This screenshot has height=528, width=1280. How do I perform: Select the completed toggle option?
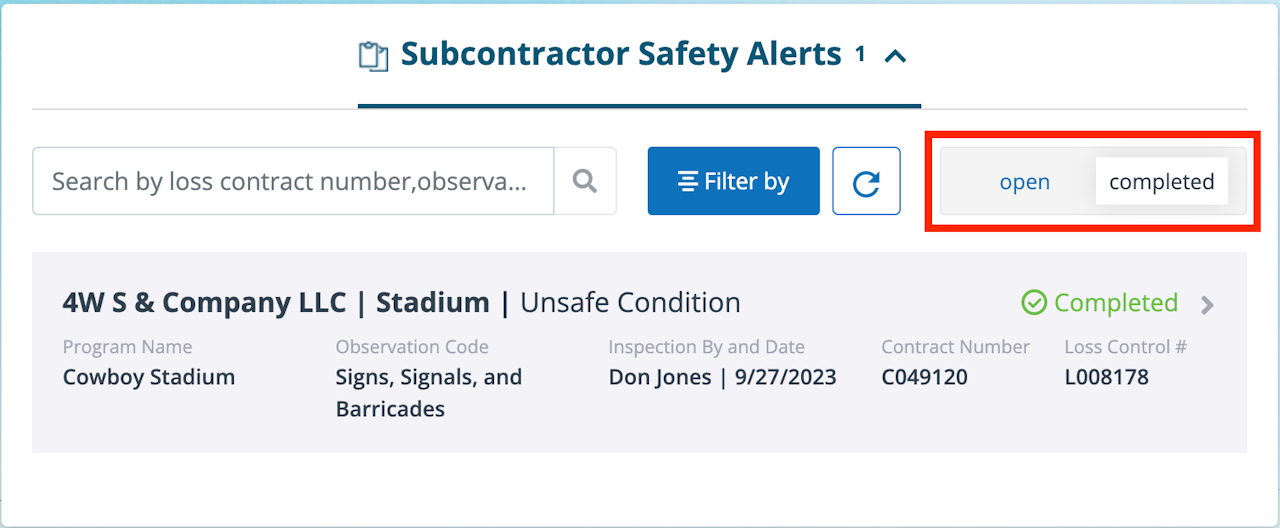click(1161, 182)
